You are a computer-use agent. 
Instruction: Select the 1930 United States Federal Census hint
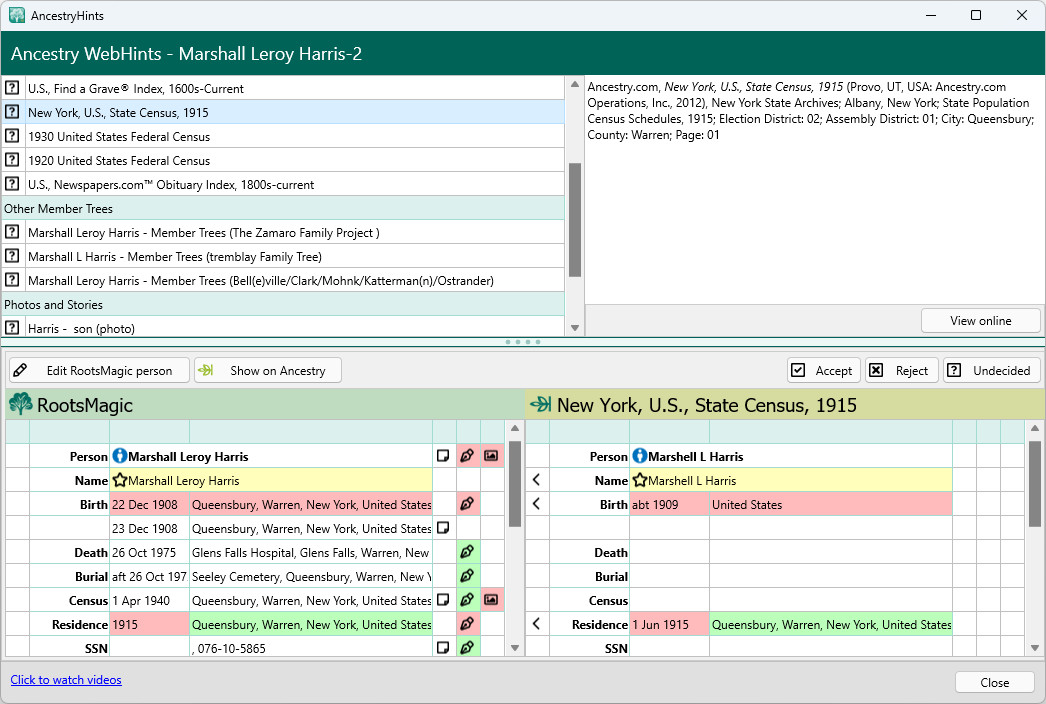pyautogui.click(x=119, y=137)
